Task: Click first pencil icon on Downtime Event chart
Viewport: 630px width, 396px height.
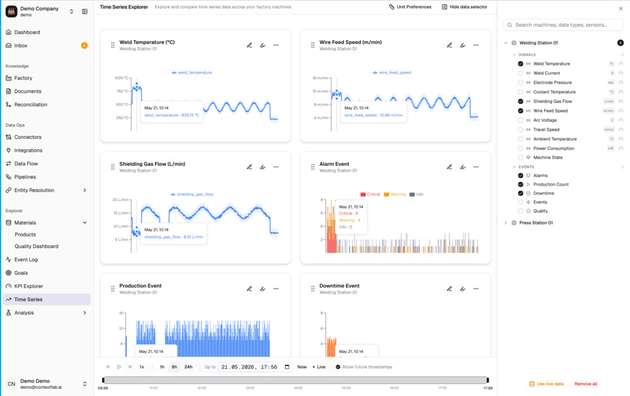Action: coord(449,288)
